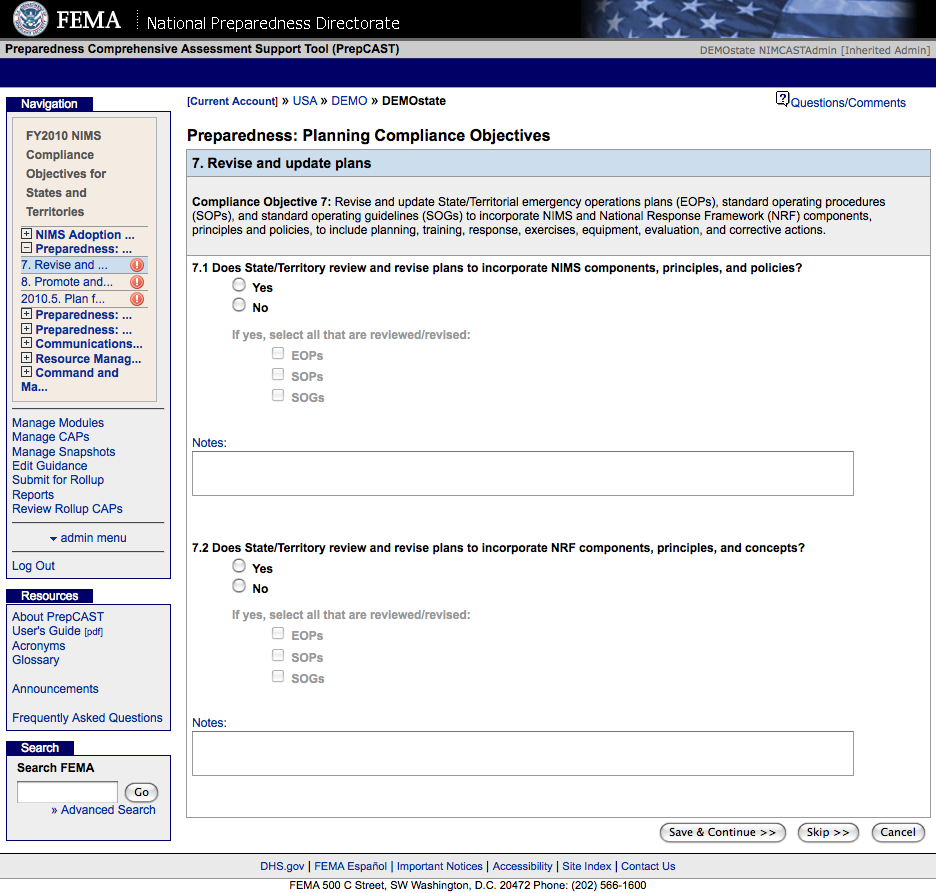Click the Notes box for question 7.1
The image size is (936, 893).
coord(522,473)
